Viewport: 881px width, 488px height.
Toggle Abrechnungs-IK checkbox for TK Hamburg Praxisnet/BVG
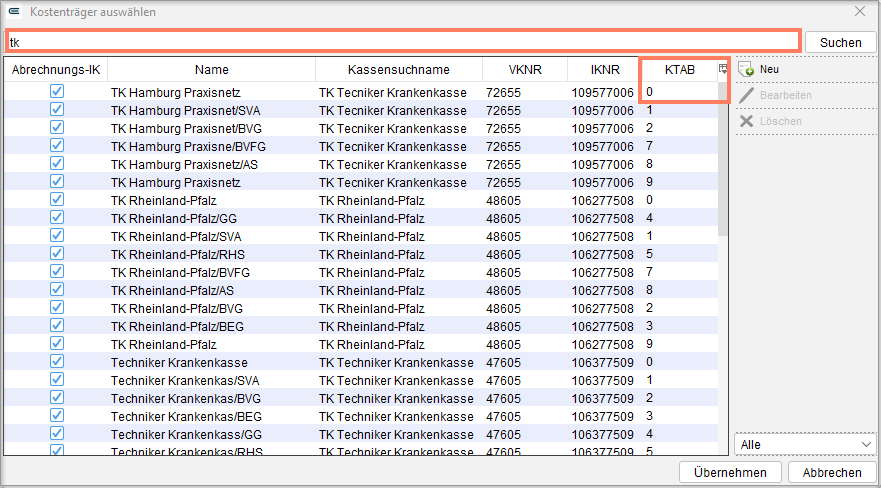pyautogui.click(x=57, y=127)
